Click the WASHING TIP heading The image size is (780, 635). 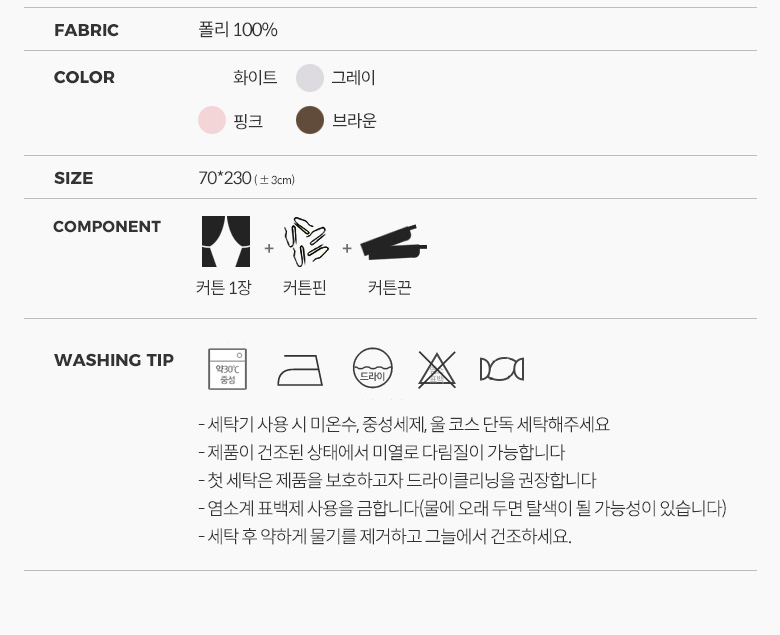[x=114, y=360]
